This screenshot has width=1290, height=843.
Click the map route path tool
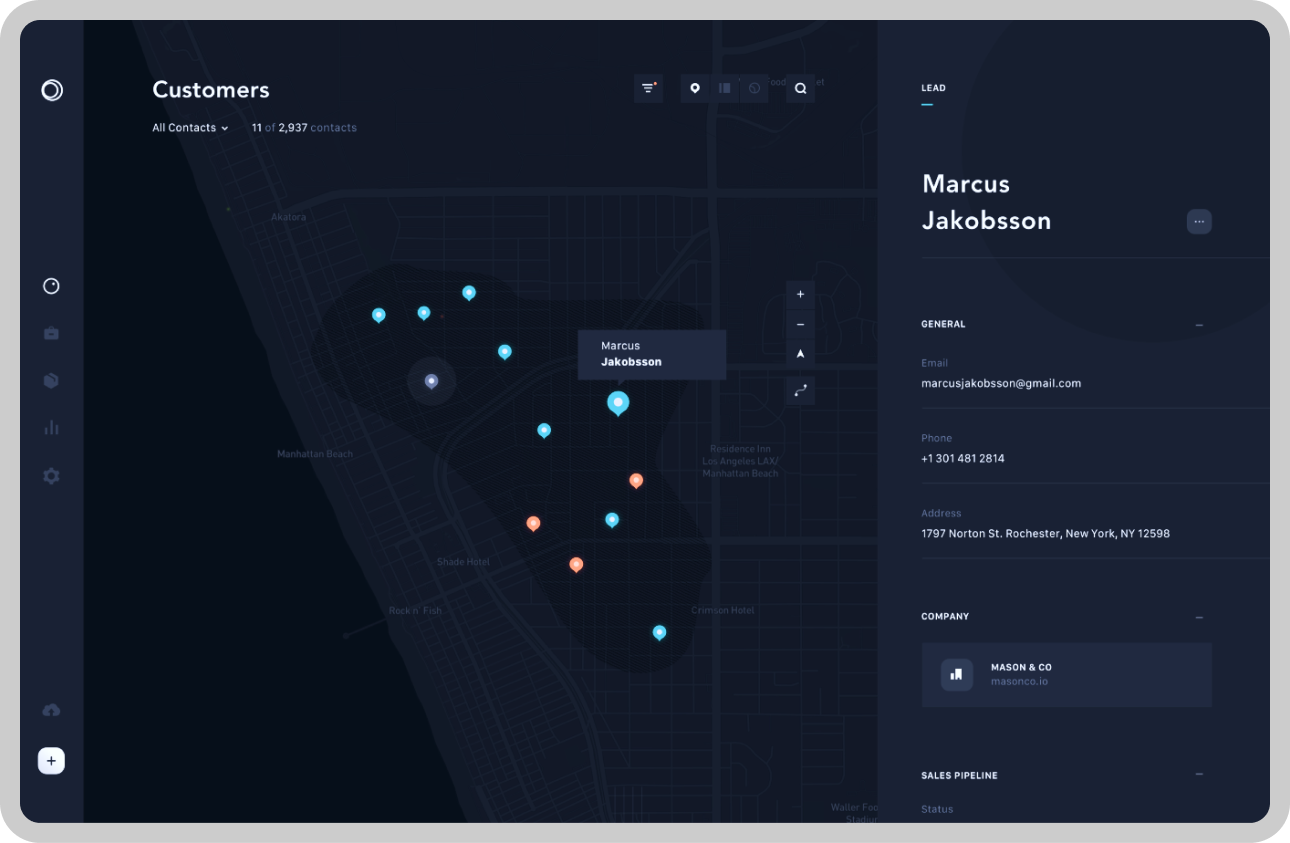[800, 391]
